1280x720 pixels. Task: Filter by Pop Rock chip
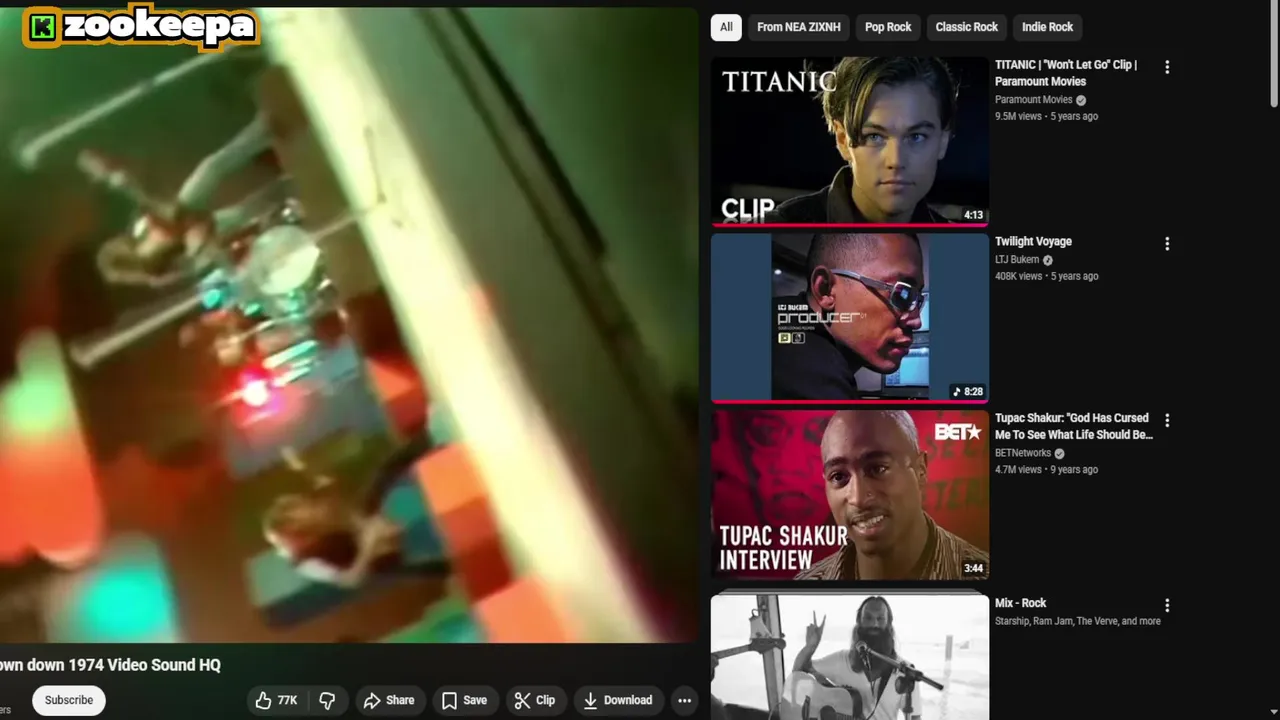(888, 27)
